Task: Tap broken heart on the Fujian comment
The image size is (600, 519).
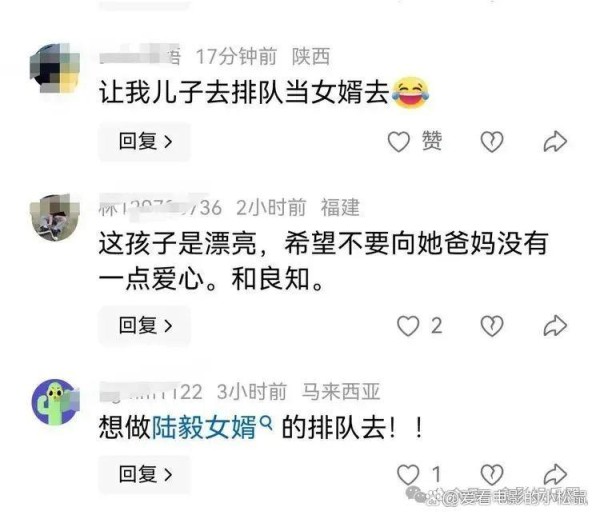Action: pos(492,326)
